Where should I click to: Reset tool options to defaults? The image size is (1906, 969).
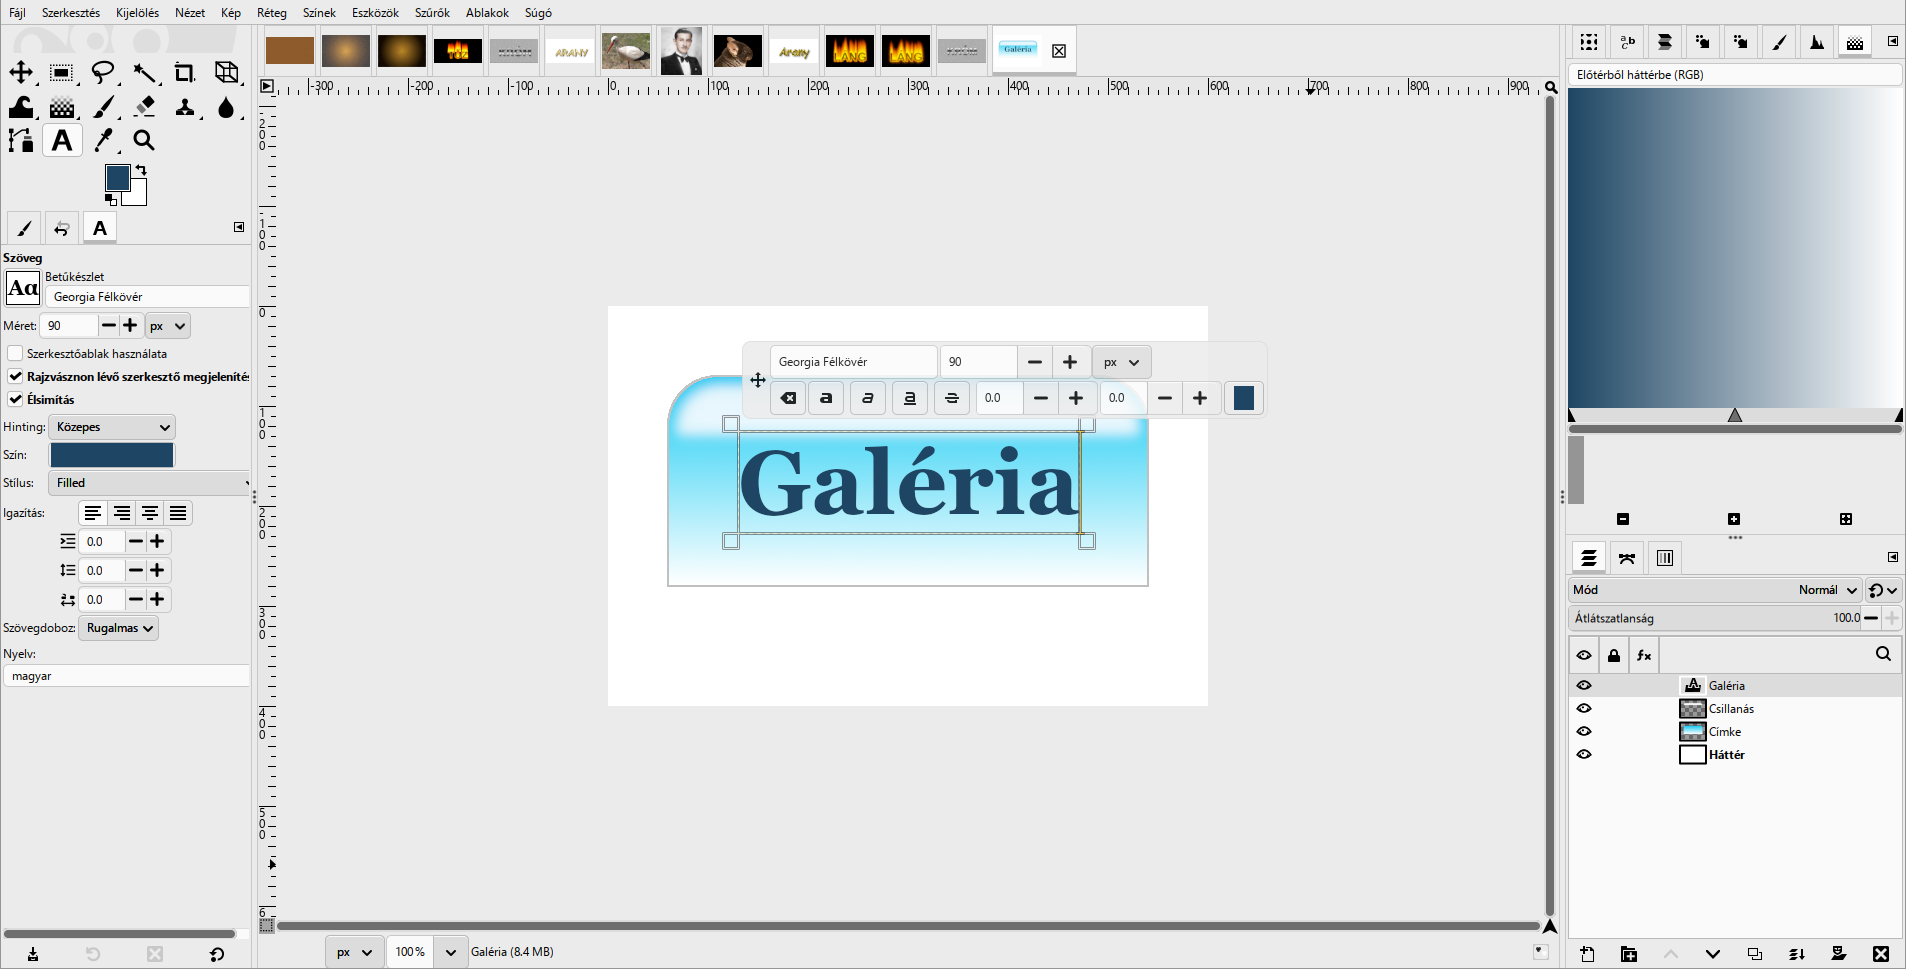217,954
